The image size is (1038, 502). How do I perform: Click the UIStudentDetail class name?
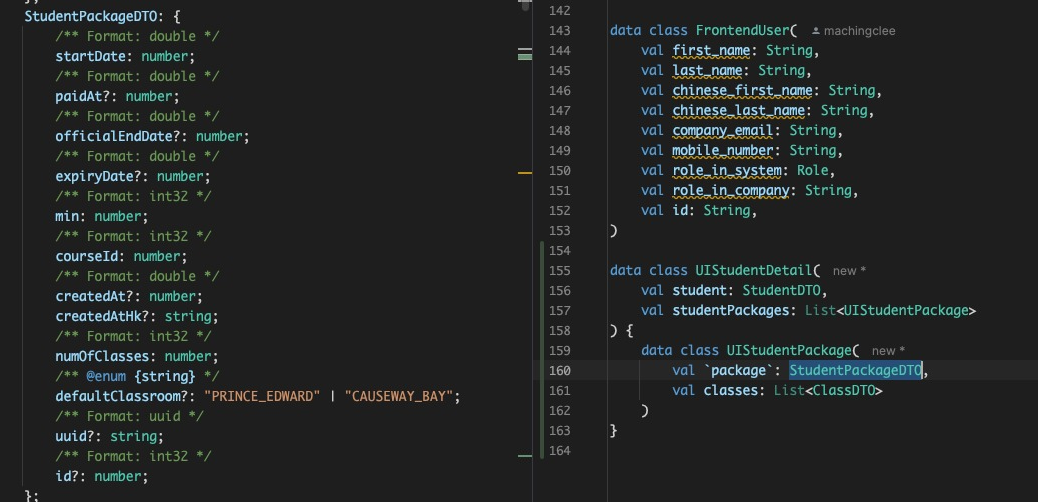coord(754,270)
